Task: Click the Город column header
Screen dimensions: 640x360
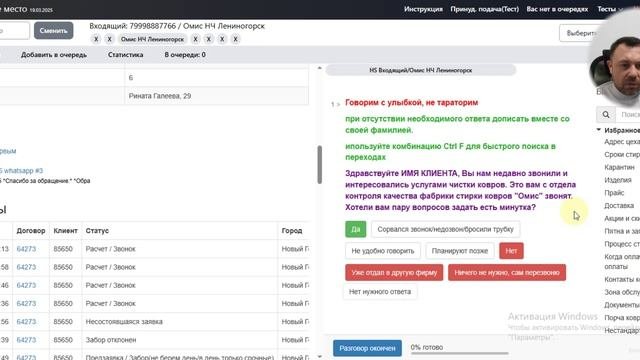Action: 292,231
